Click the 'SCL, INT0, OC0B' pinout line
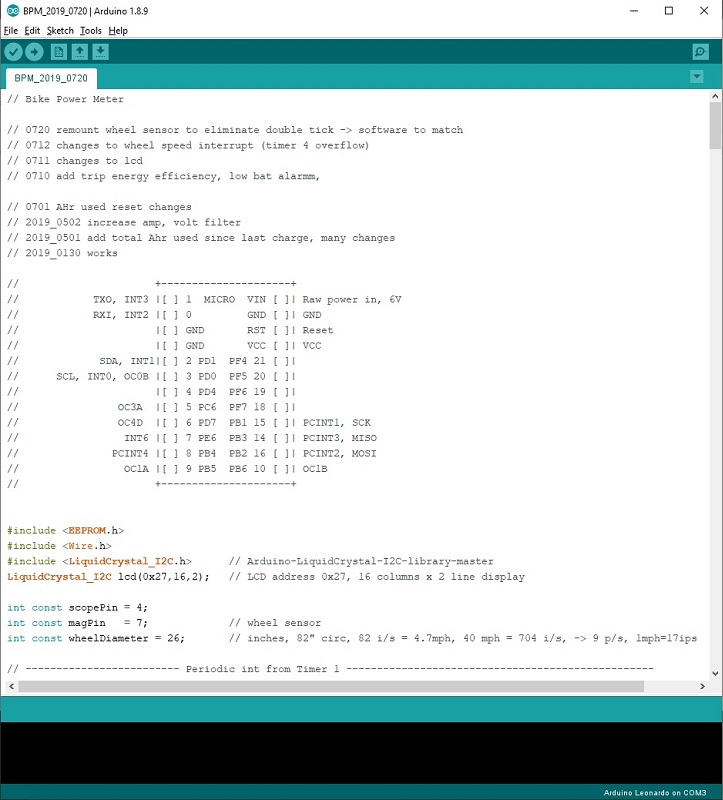 pyautogui.click(x=152, y=376)
